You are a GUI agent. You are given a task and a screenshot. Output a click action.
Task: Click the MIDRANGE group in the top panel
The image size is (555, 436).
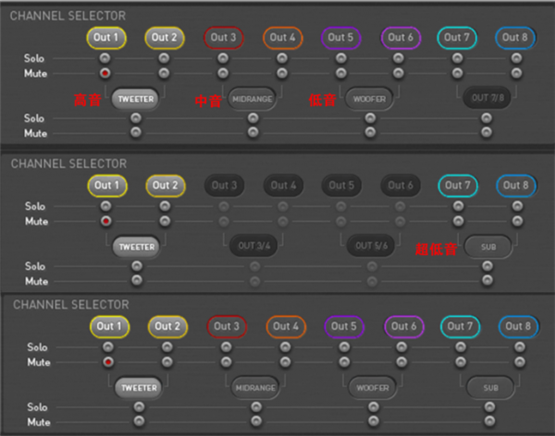click(252, 99)
